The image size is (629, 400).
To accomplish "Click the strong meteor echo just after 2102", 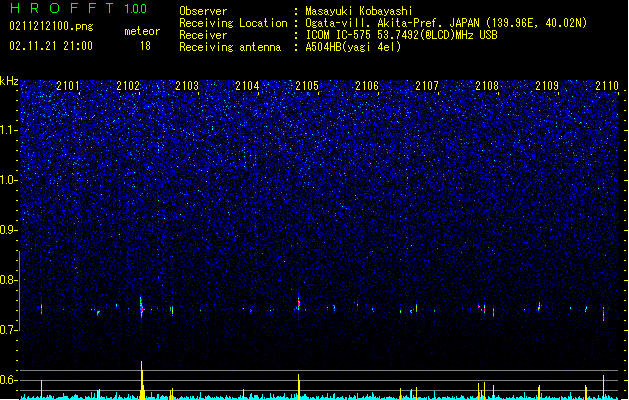I will (141, 307).
